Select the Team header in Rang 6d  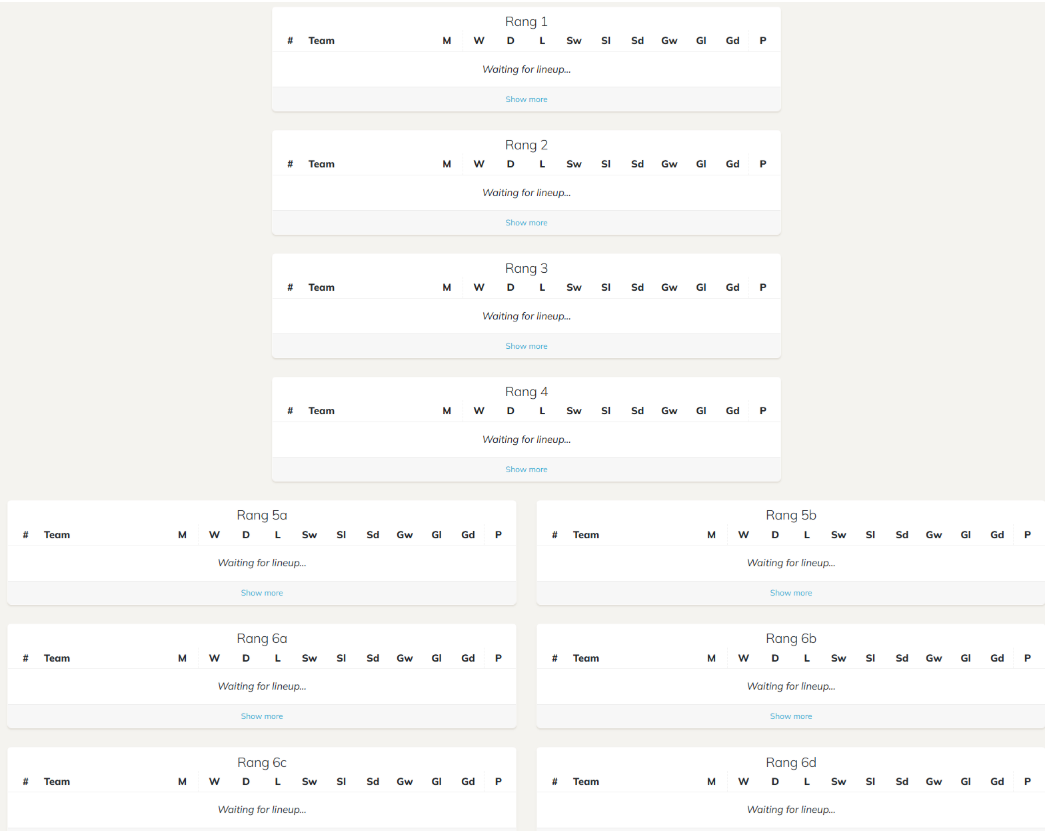[586, 782]
